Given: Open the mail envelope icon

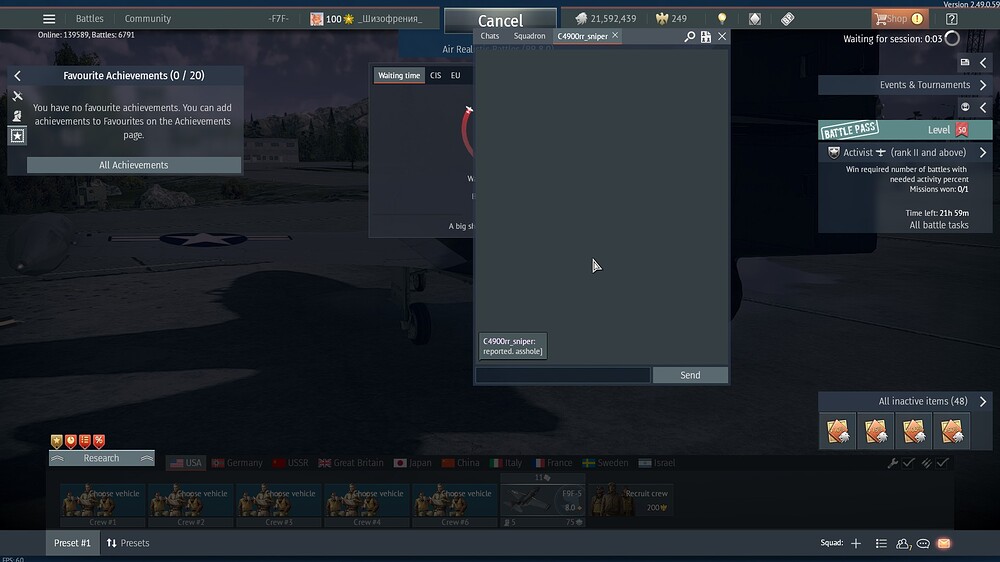Looking at the screenshot, I should (x=943, y=543).
